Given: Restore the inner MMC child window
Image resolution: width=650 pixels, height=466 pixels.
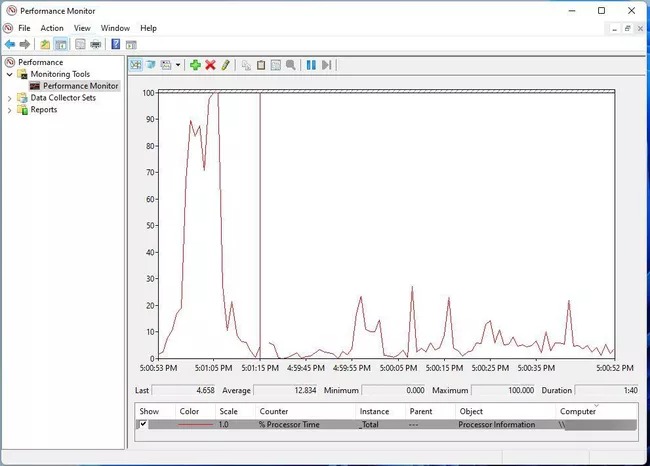Looking at the screenshot, I should click(x=628, y=29).
